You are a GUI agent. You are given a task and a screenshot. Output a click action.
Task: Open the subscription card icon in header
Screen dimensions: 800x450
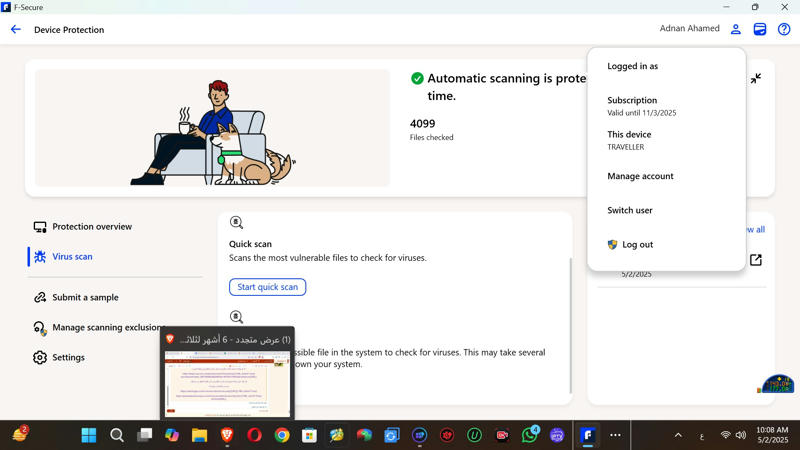click(760, 29)
